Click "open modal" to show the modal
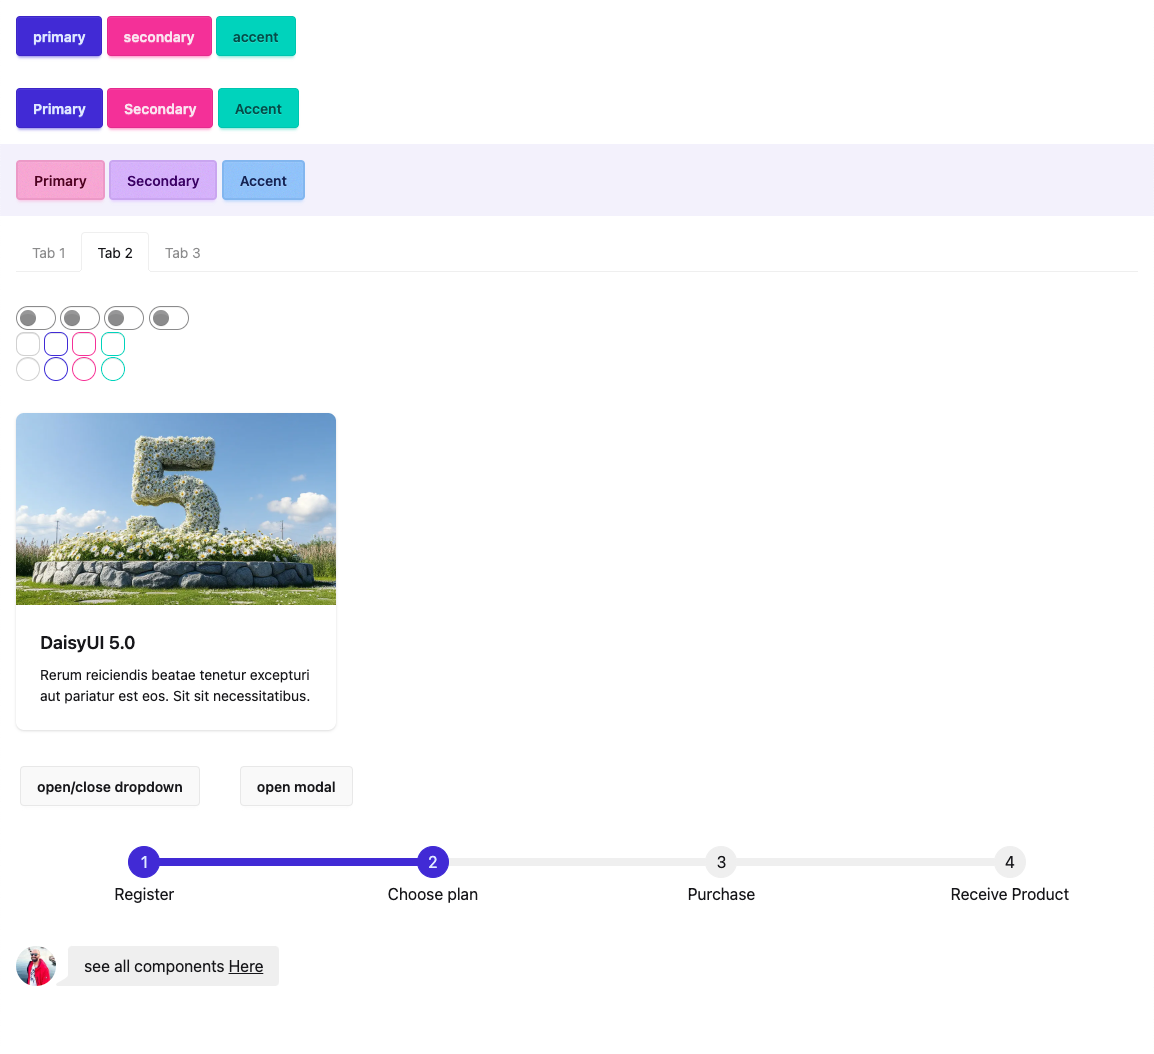 pyautogui.click(x=296, y=786)
